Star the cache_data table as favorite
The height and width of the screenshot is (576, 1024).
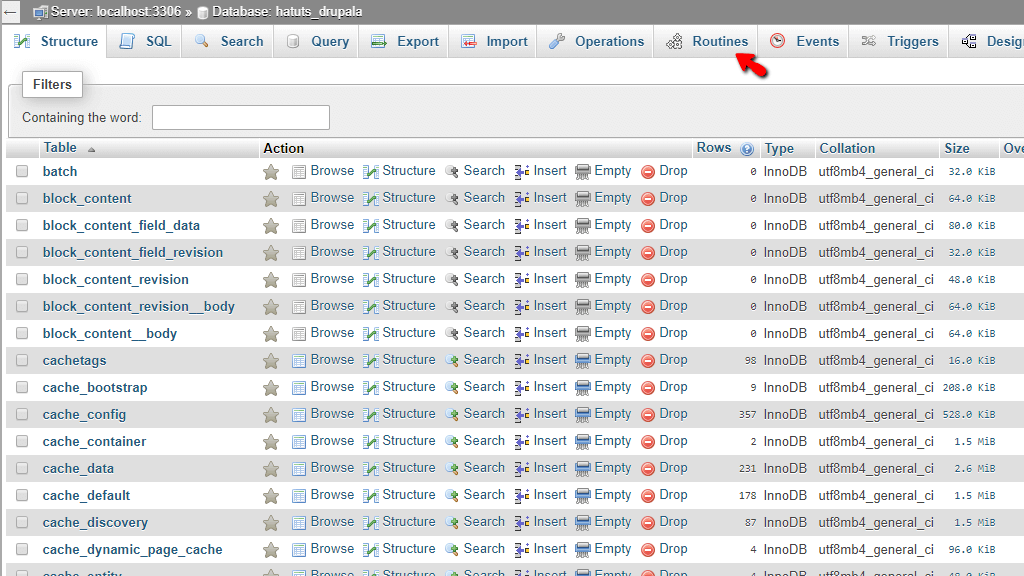click(271, 469)
